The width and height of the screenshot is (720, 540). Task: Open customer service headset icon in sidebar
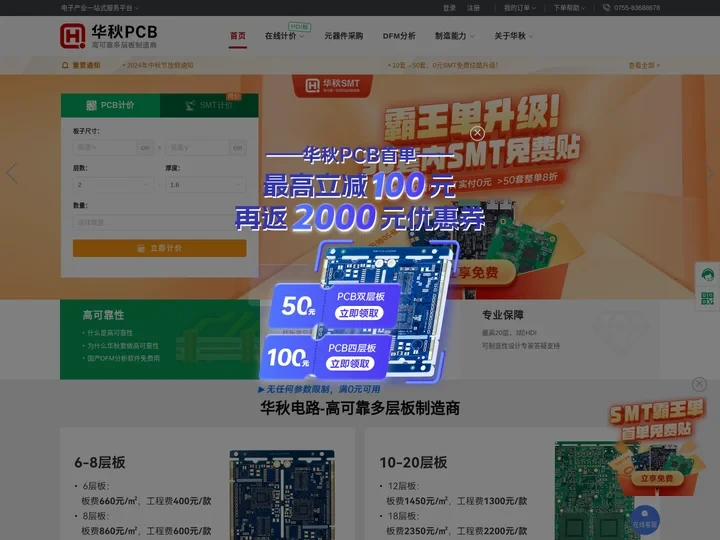(x=707, y=275)
